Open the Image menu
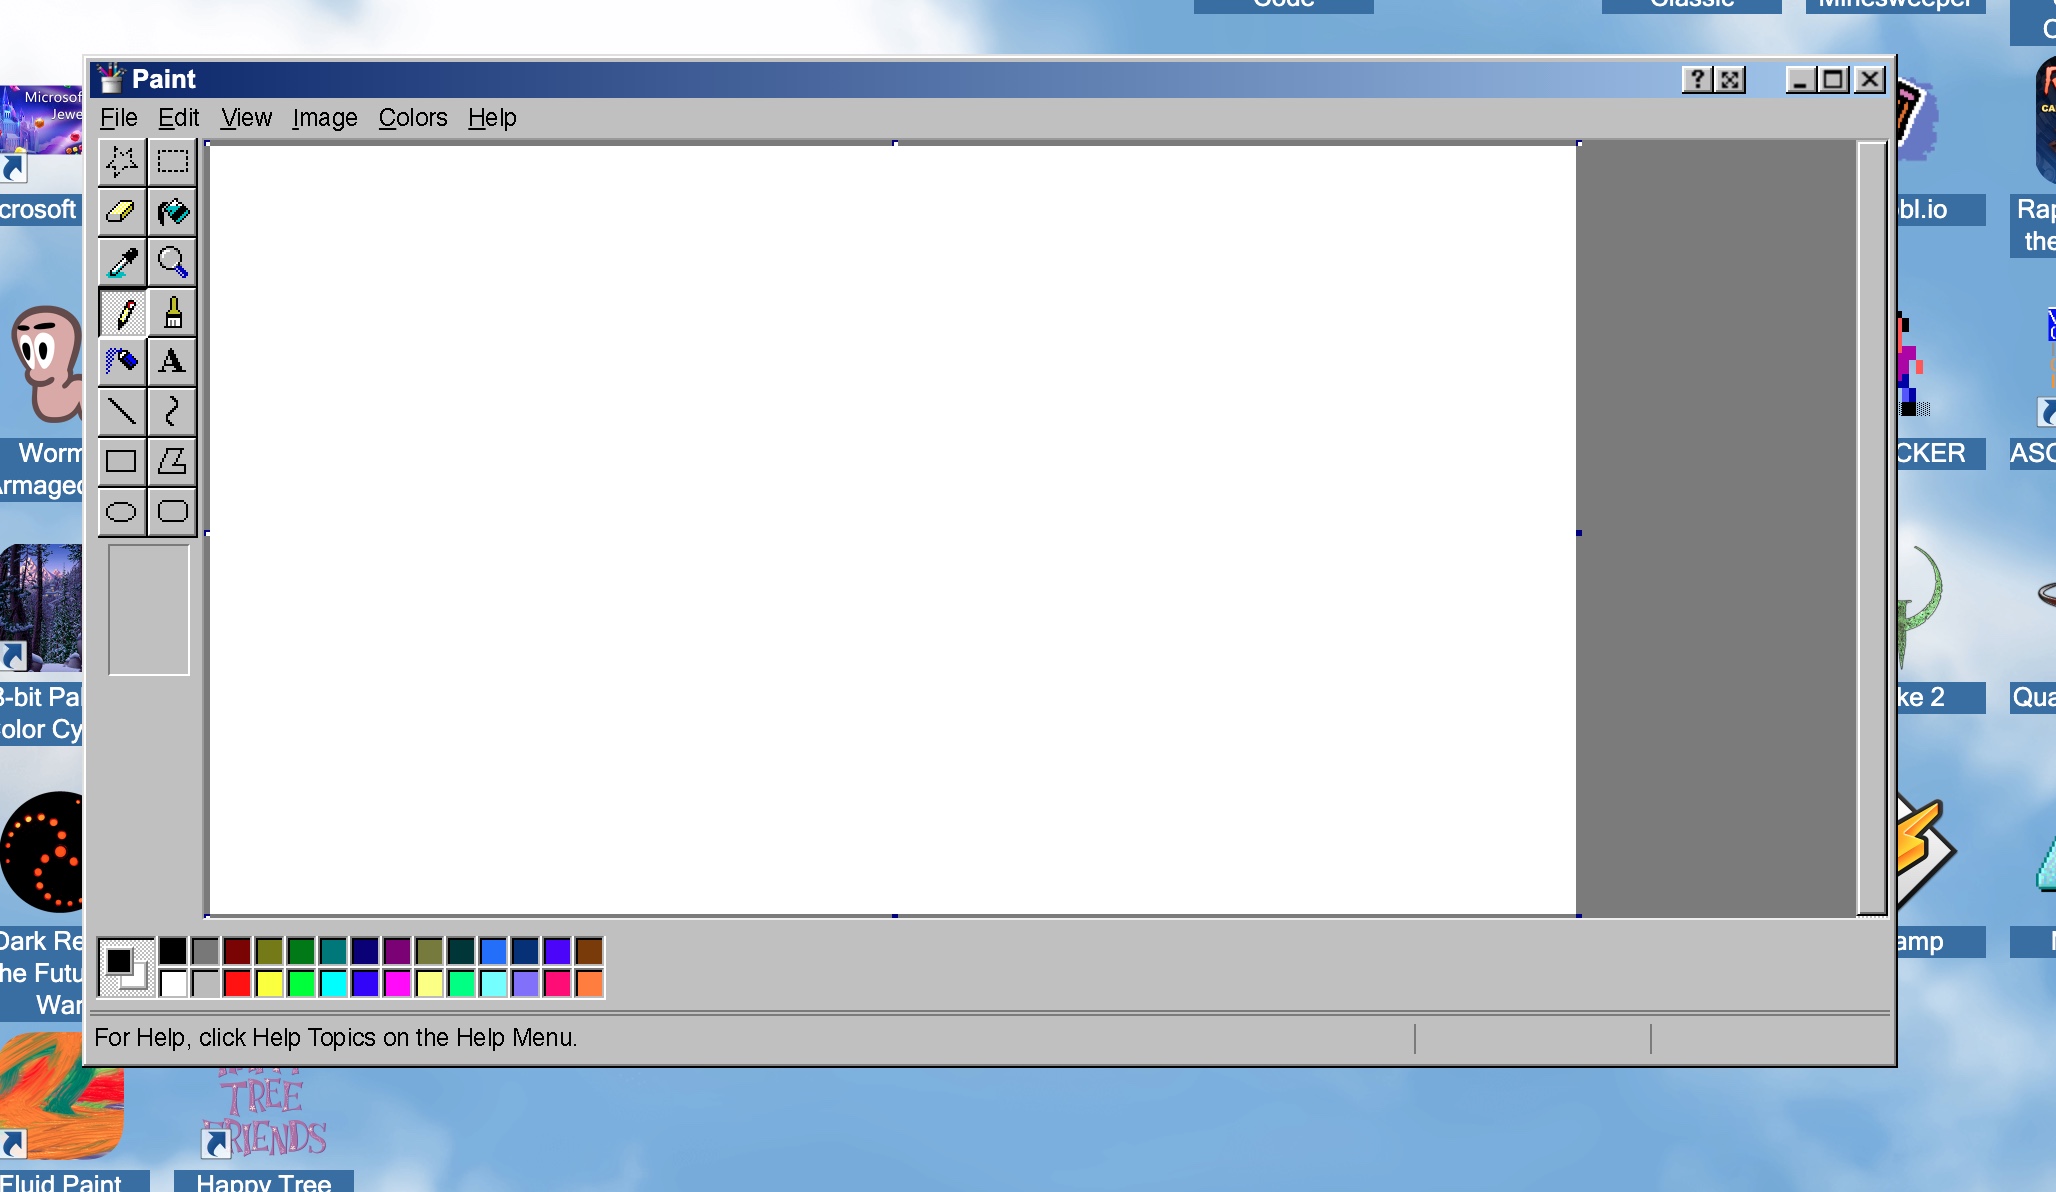This screenshot has height=1192, width=2056. pyautogui.click(x=324, y=118)
